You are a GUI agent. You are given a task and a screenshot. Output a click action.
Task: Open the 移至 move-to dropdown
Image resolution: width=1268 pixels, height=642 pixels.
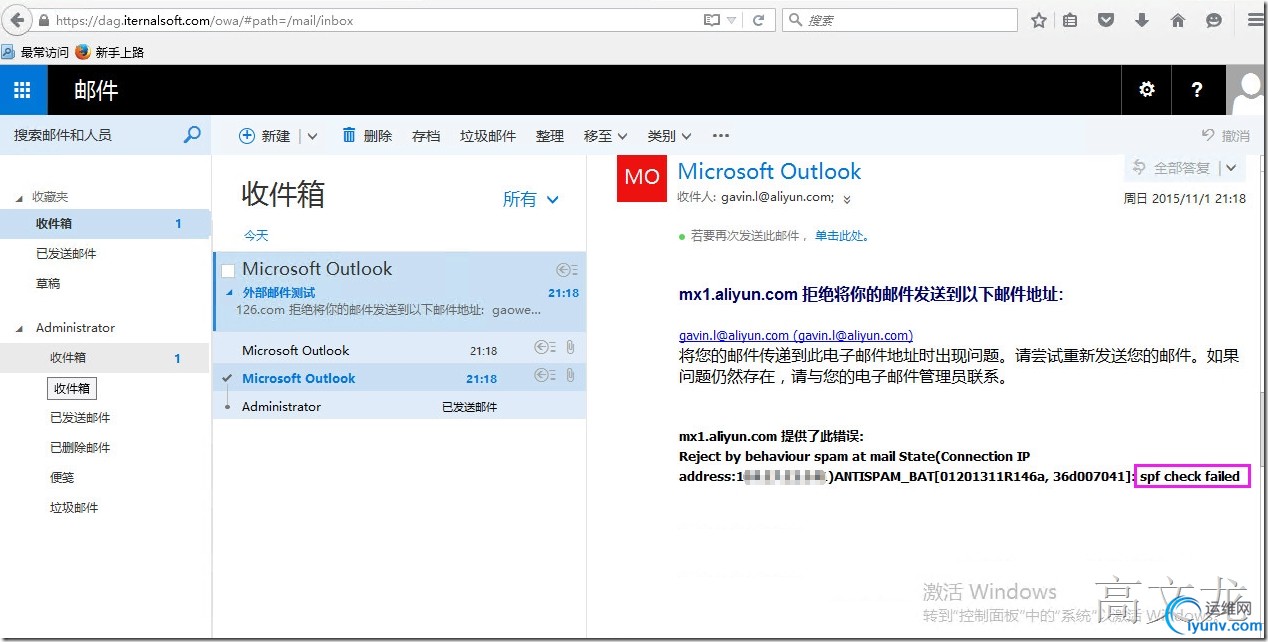click(x=605, y=136)
